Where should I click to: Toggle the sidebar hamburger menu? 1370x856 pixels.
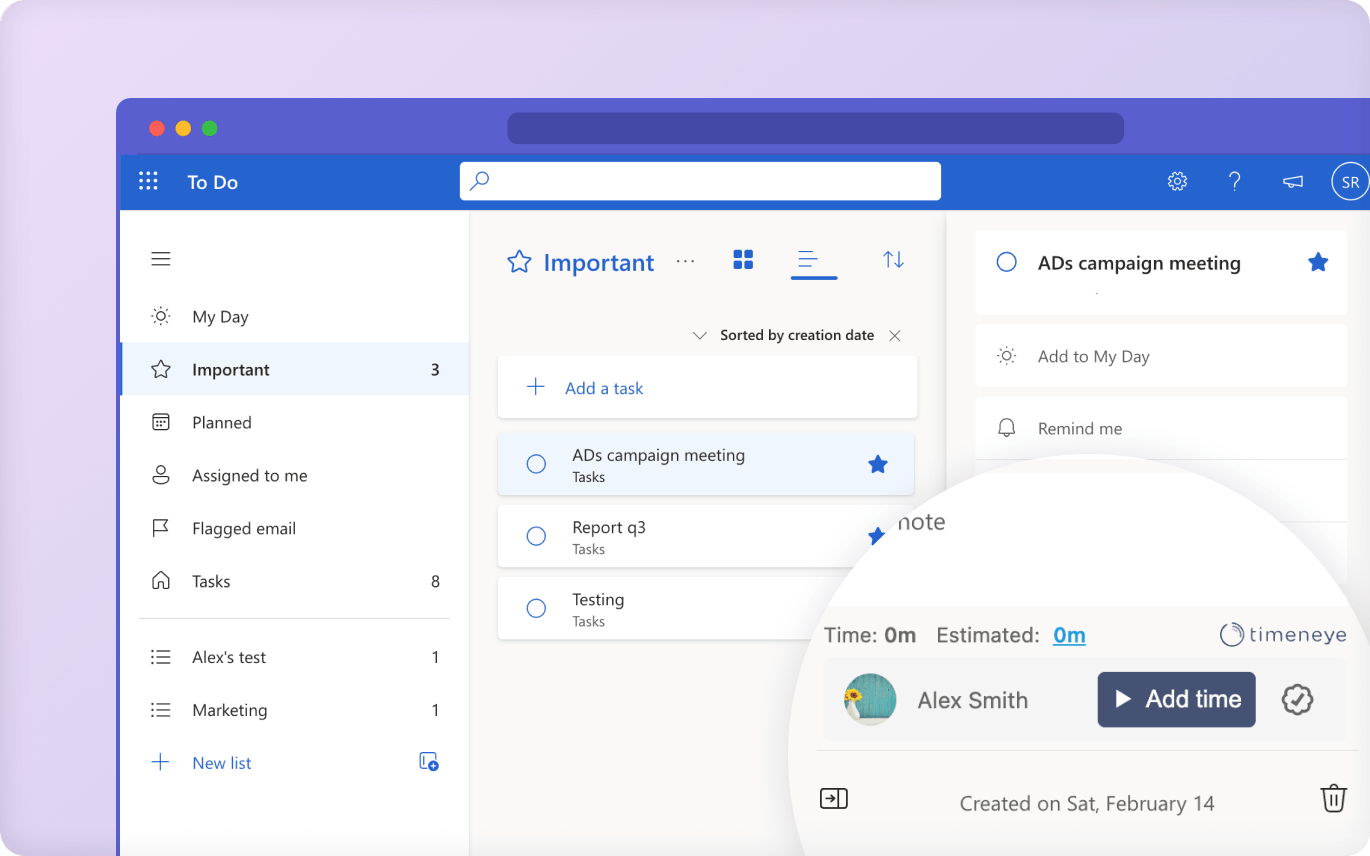point(161,259)
